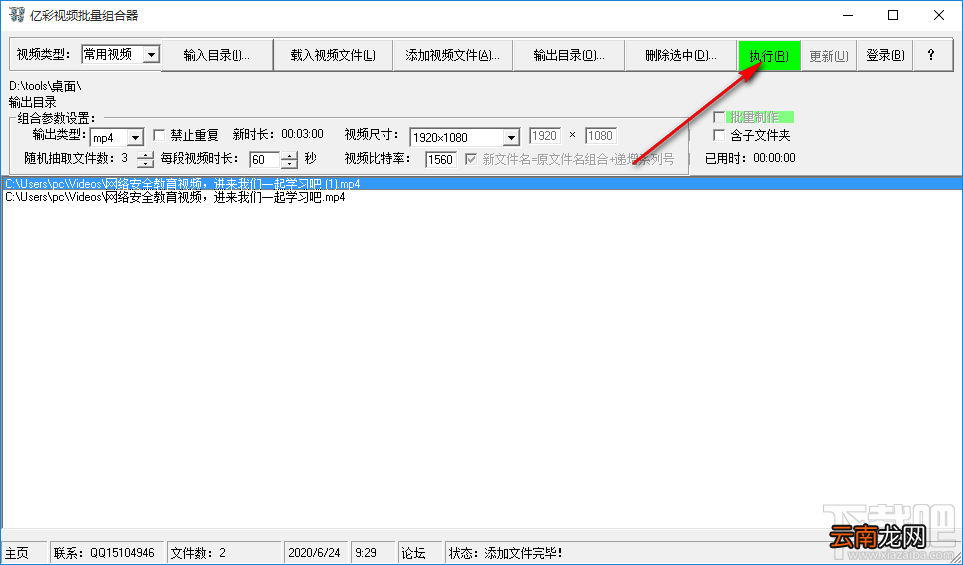Click 删除选中 button
Viewport: 963px width, 565px height.
pyautogui.click(x=681, y=55)
